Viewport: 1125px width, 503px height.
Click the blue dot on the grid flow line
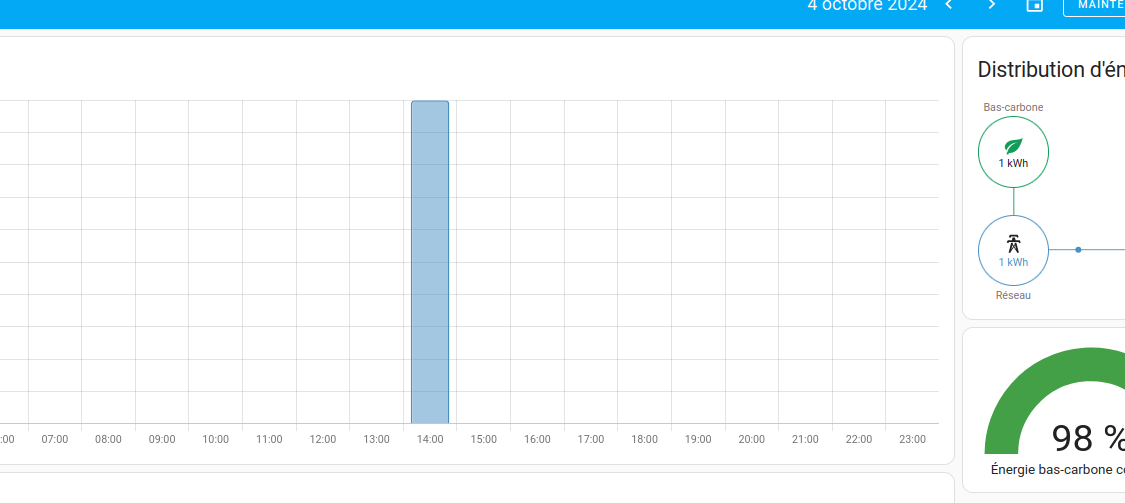coord(1078,250)
